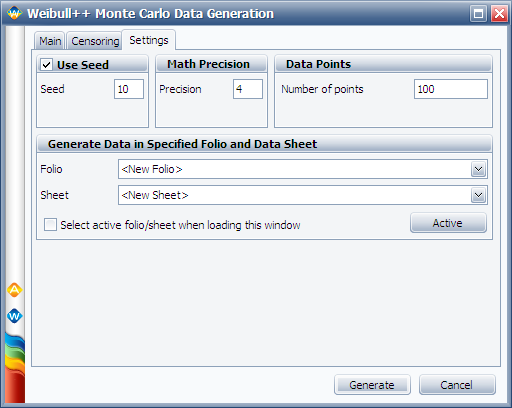Enable select active folio/sheet when loading

click(50, 225)
